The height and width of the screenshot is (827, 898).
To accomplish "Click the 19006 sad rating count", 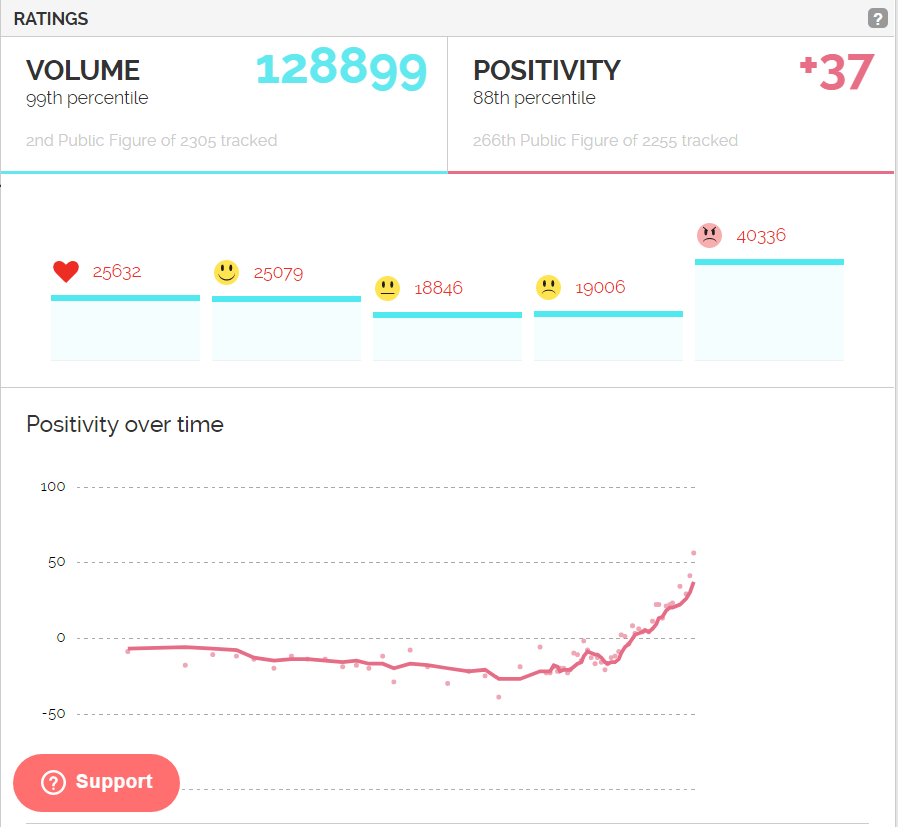I will tap(600, 288).
